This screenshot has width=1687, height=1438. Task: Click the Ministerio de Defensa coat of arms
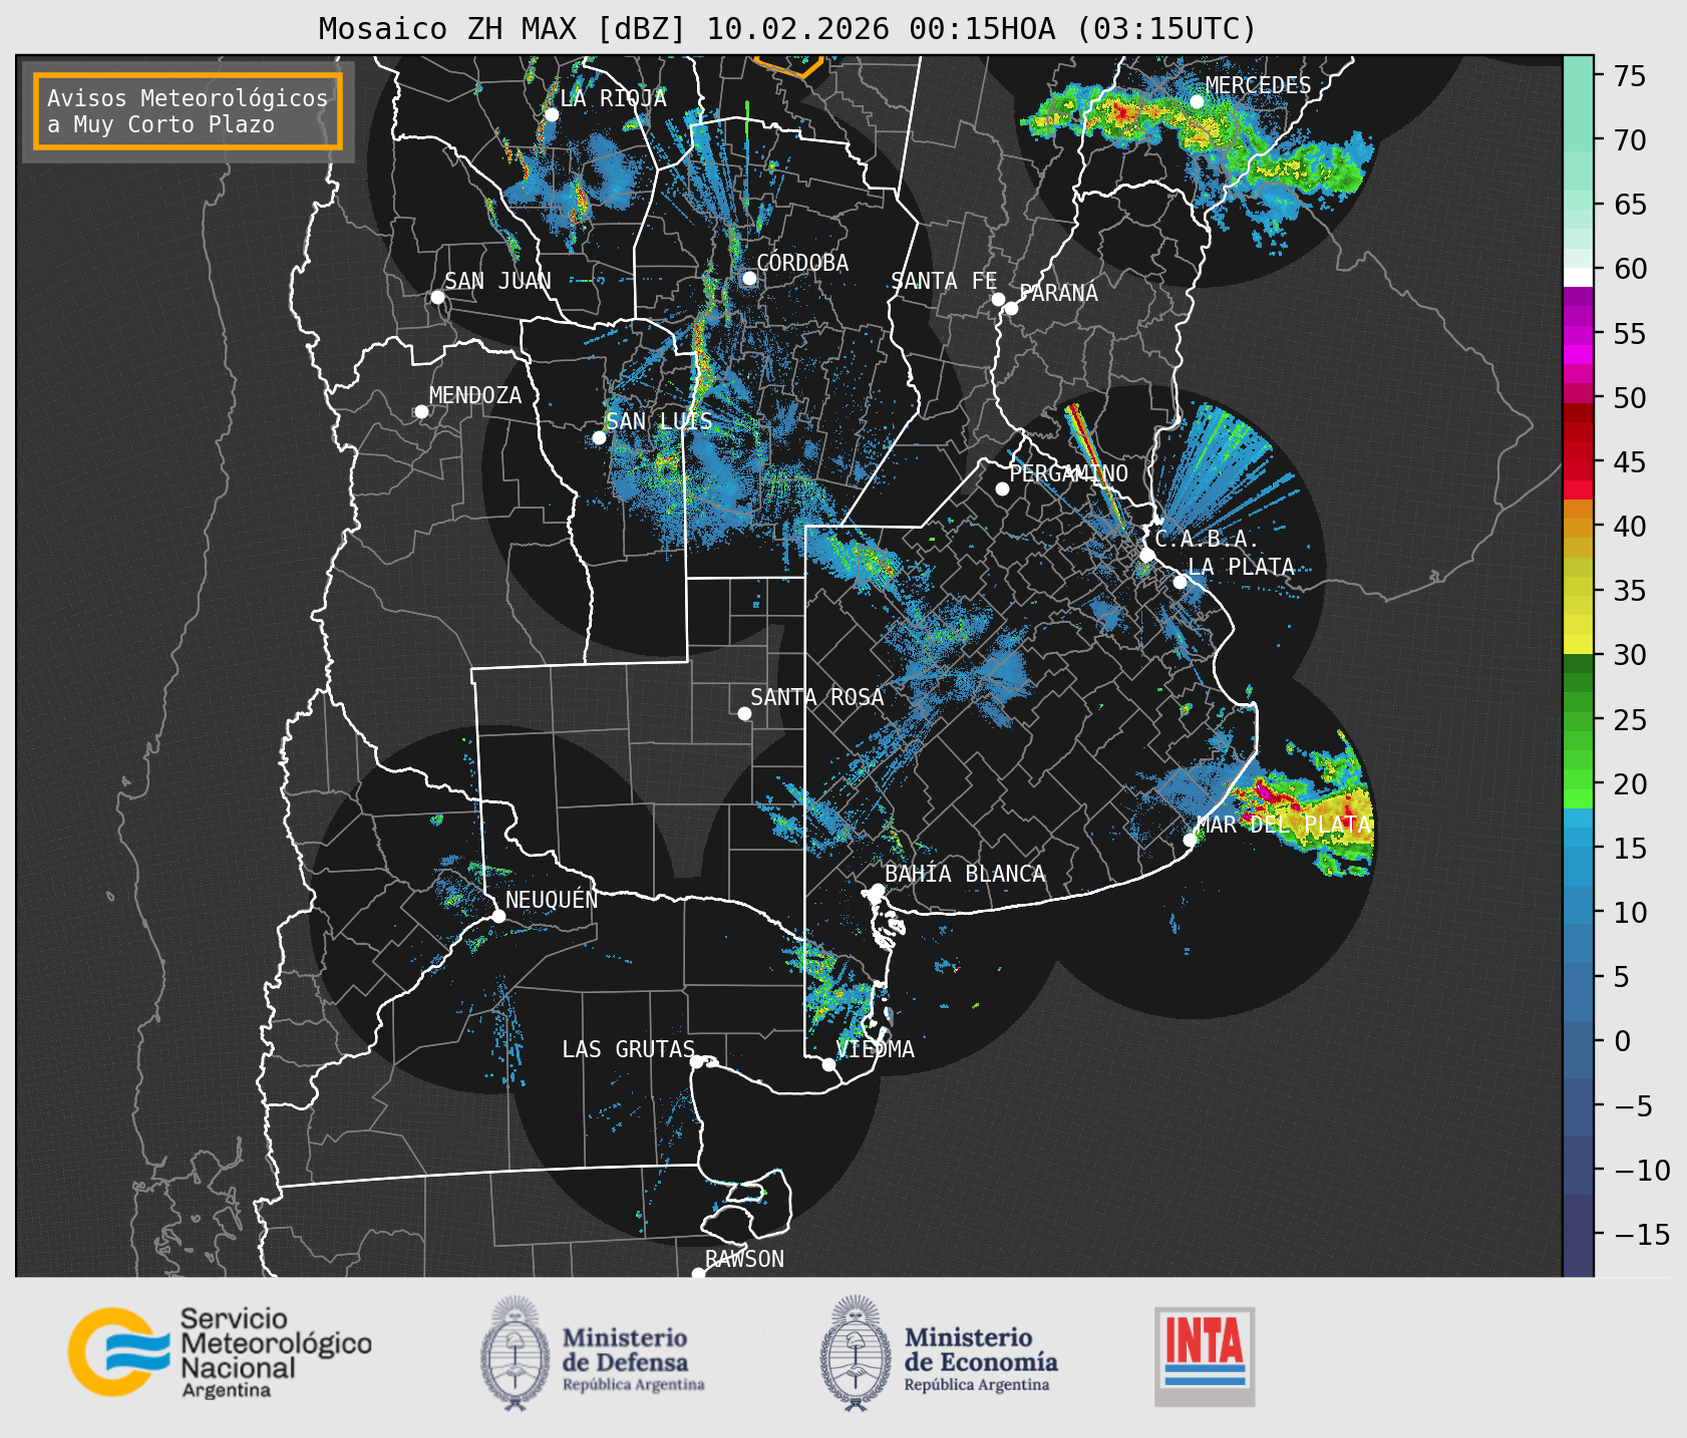(x=515, y=1353)
